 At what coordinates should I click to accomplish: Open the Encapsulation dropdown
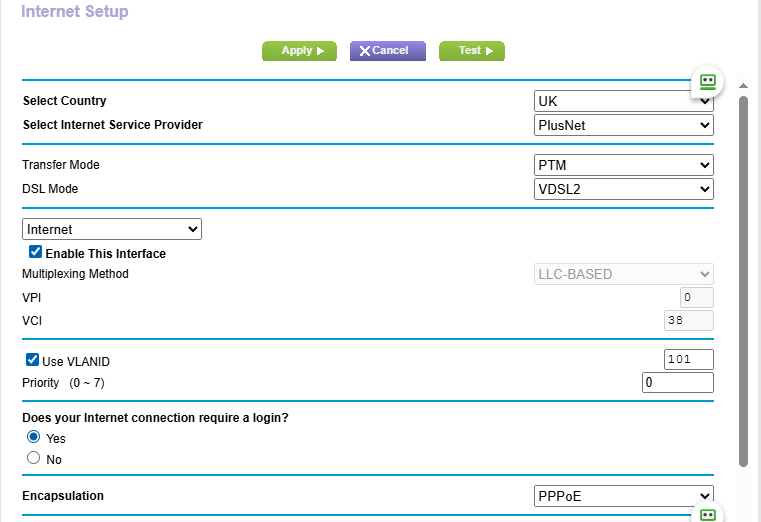(624, 496)
